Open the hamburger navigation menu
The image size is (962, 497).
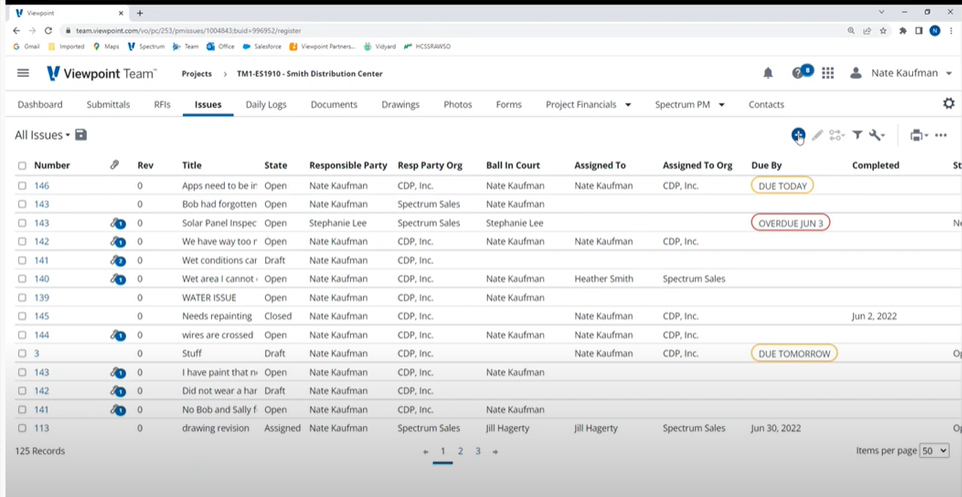click(x=23, y=73)
